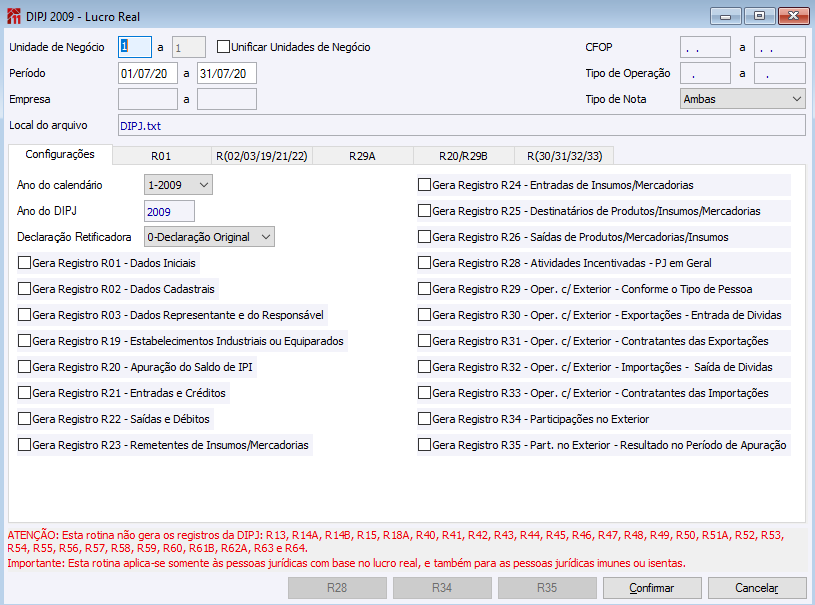Click the Local do arquivo field DIPJ.txt
815x605 pixels.
click(x=462, y=125)
